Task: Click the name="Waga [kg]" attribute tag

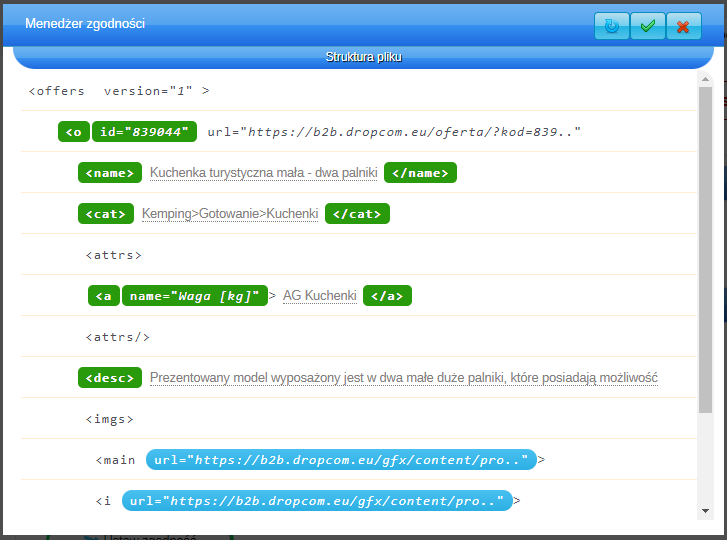Action: [195, 296]
